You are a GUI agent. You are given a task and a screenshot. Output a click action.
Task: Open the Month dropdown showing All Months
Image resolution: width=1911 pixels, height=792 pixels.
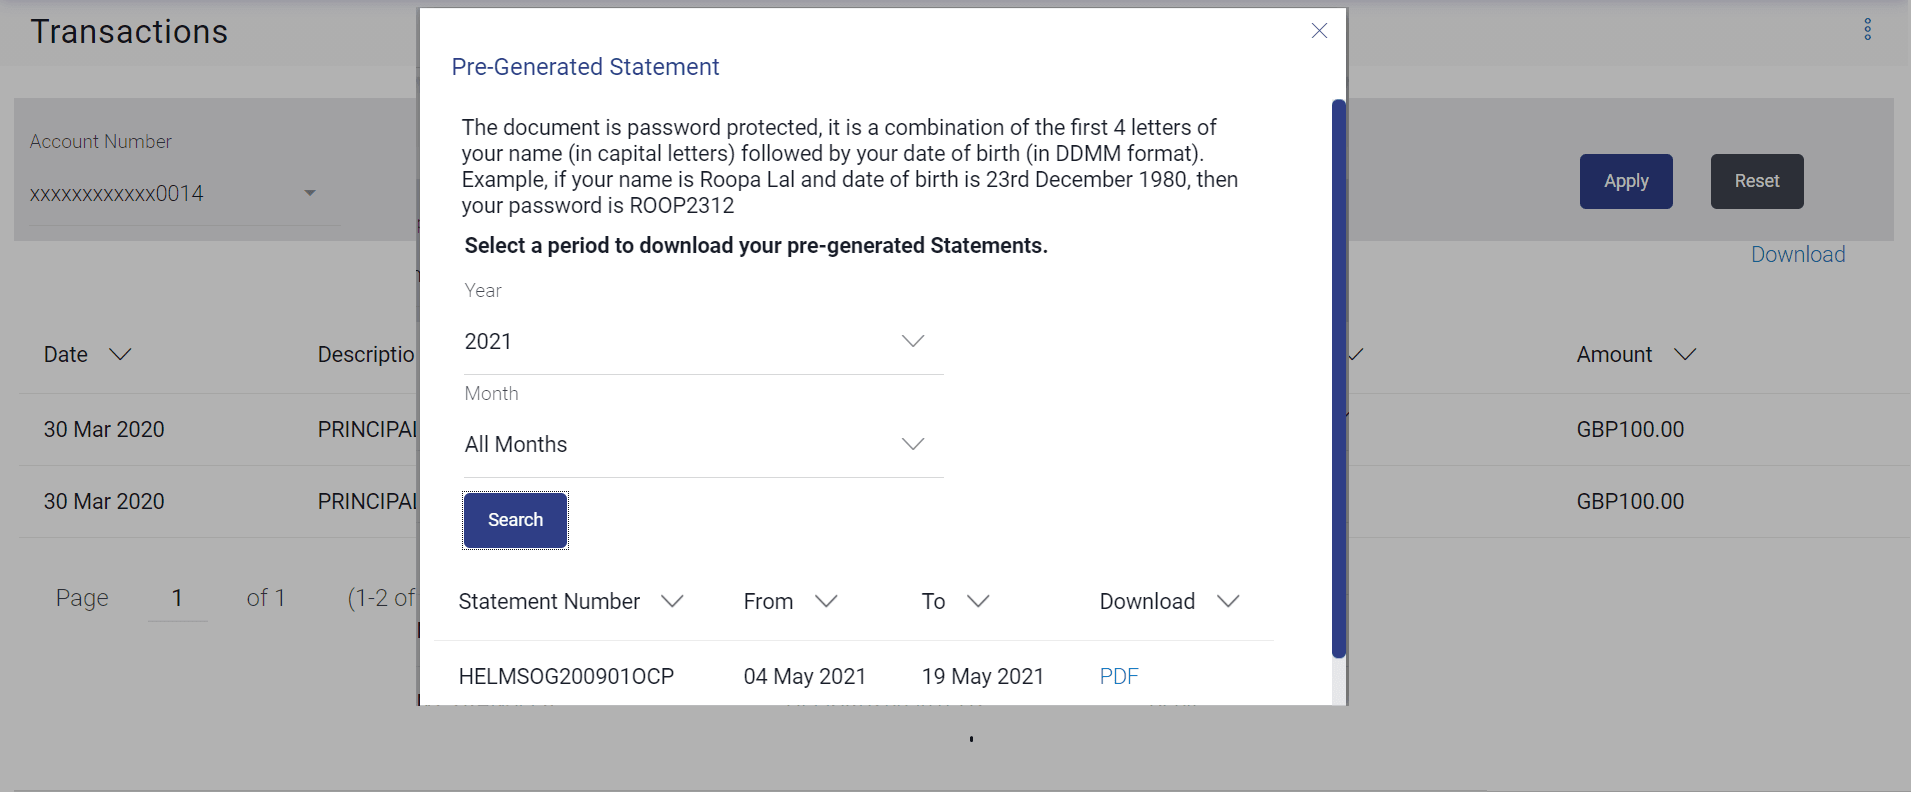point(912,445)
